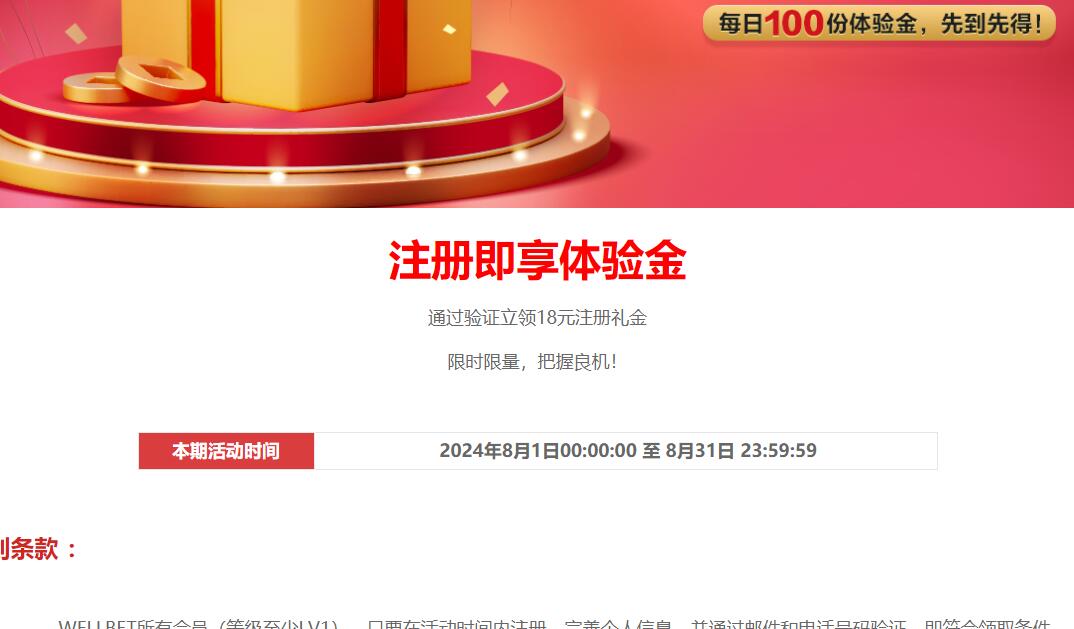Click the red heading 注册即享体验金
The height and width of the screenshot is (629, 1074).
coord(537,260)
